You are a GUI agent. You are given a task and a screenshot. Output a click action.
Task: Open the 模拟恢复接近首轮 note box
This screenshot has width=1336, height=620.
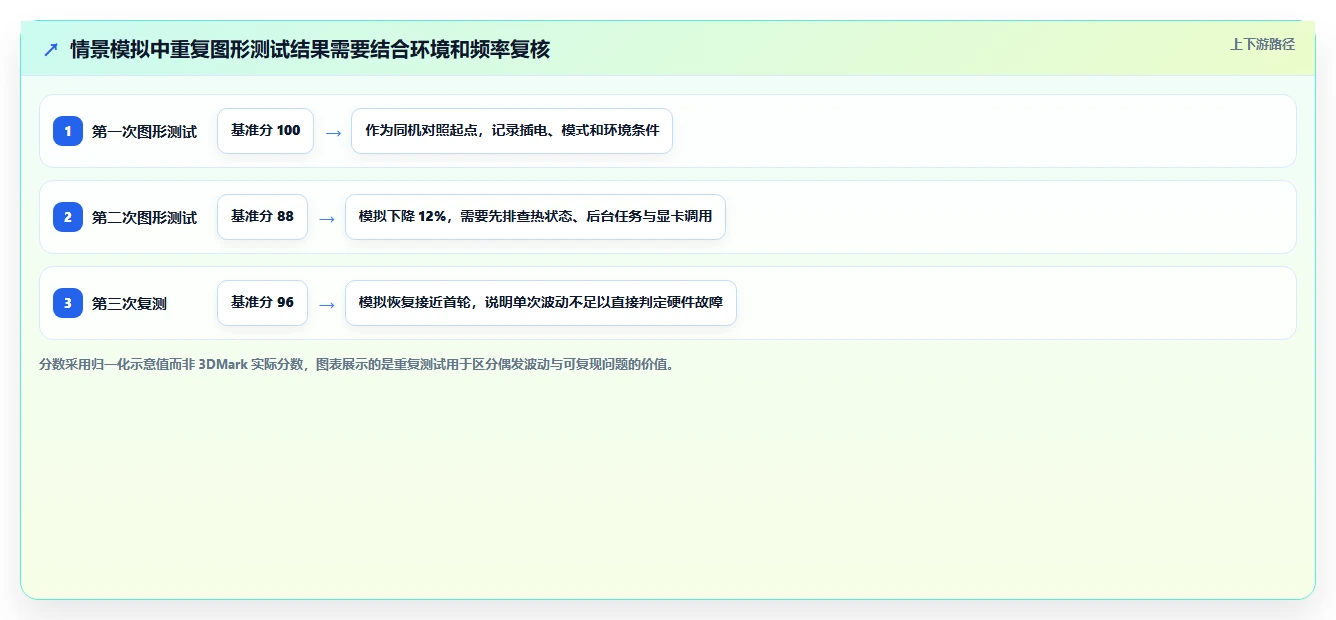541,303
